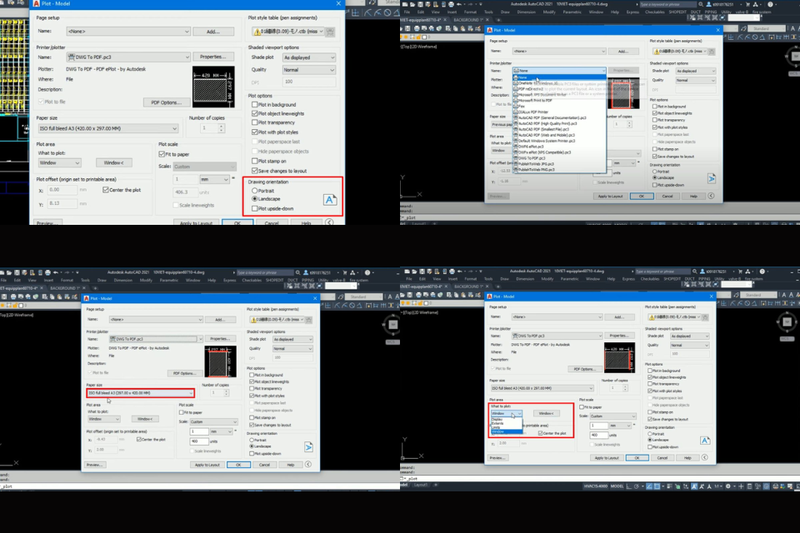
Task: Click the Plot printer icon in top-right title bar
Action: pos(451,4)
